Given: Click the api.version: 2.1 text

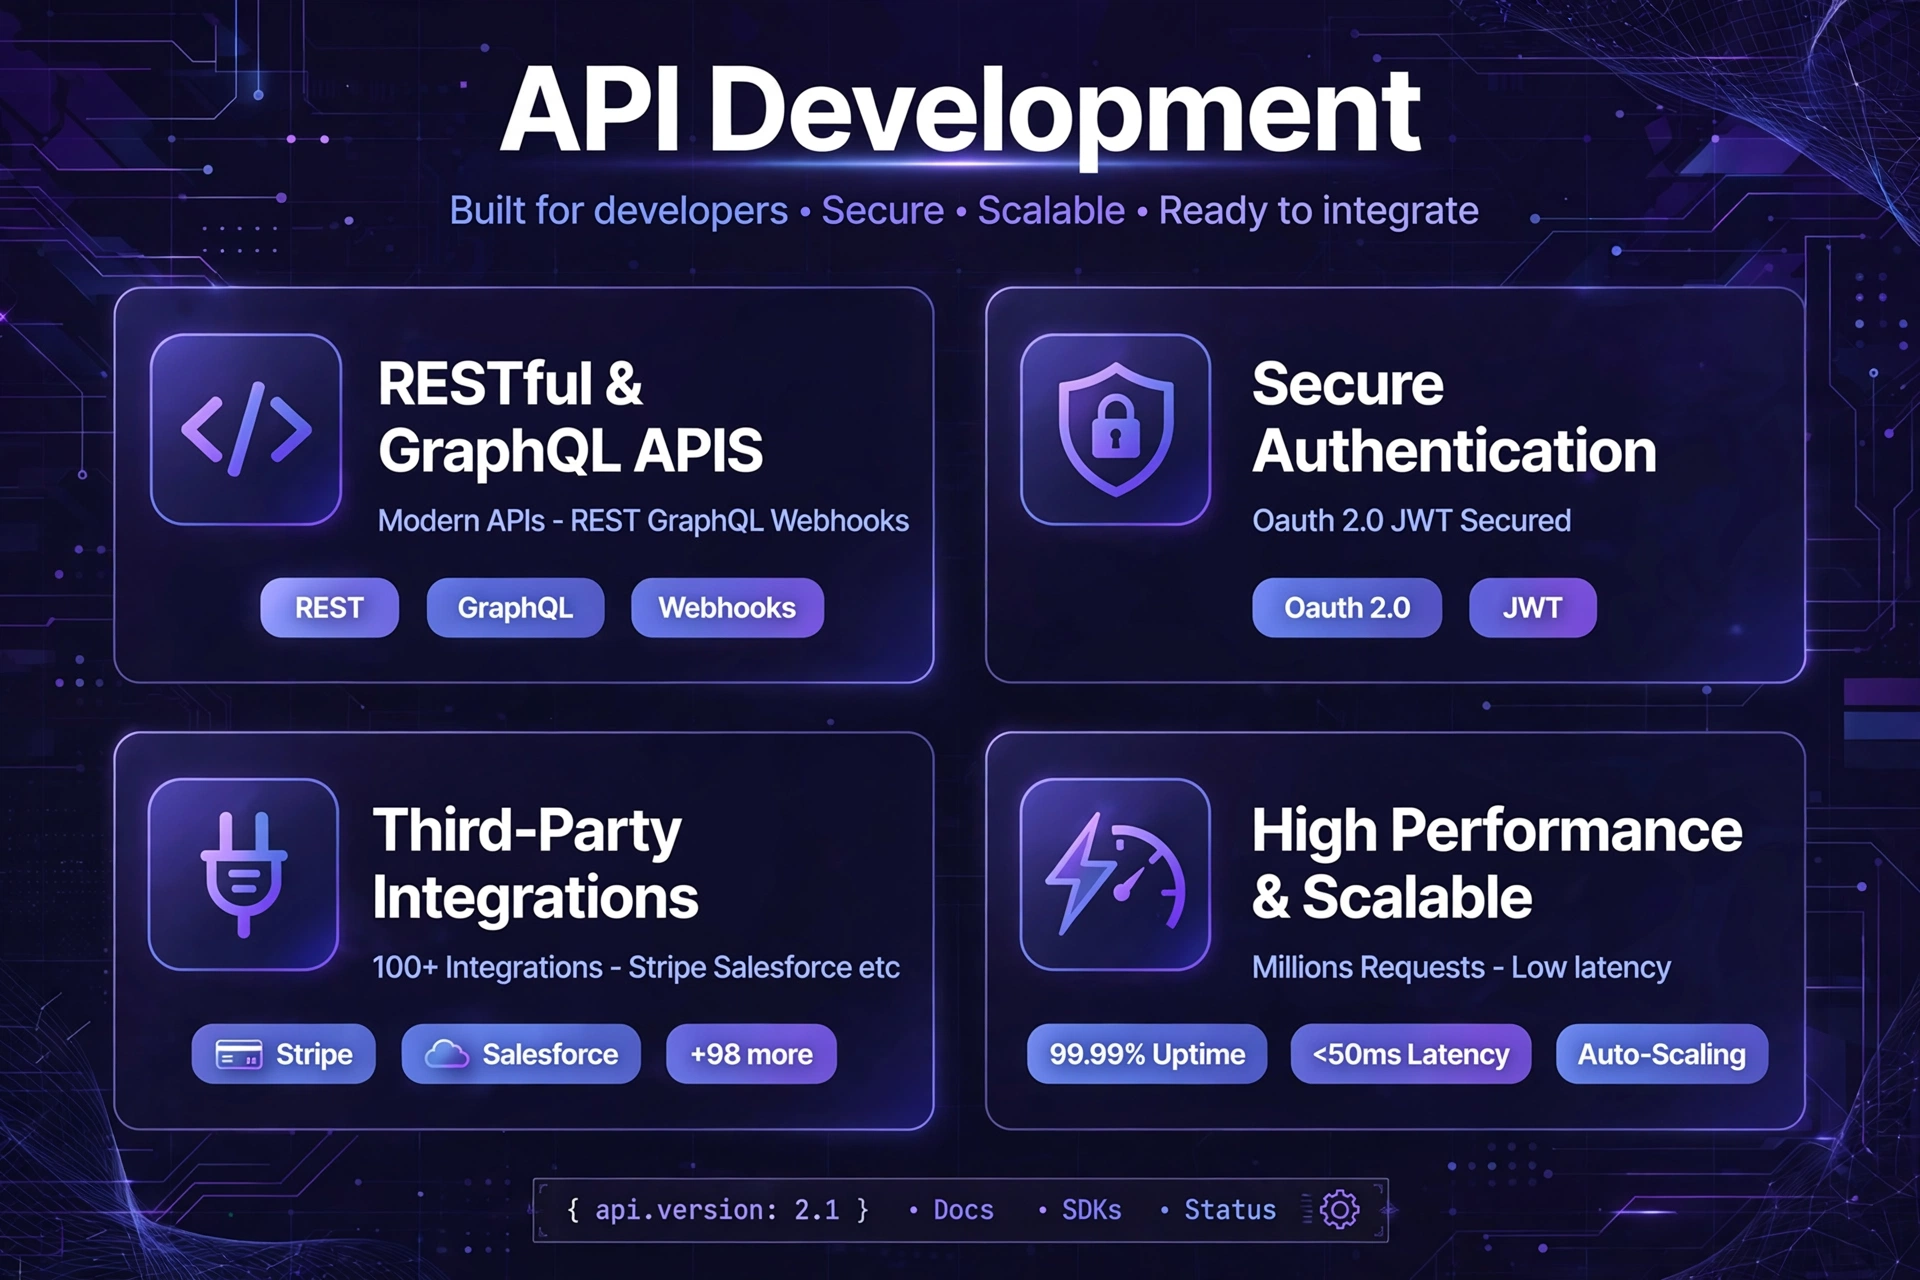Looking at the screenshot, I should click(717, 1210).
